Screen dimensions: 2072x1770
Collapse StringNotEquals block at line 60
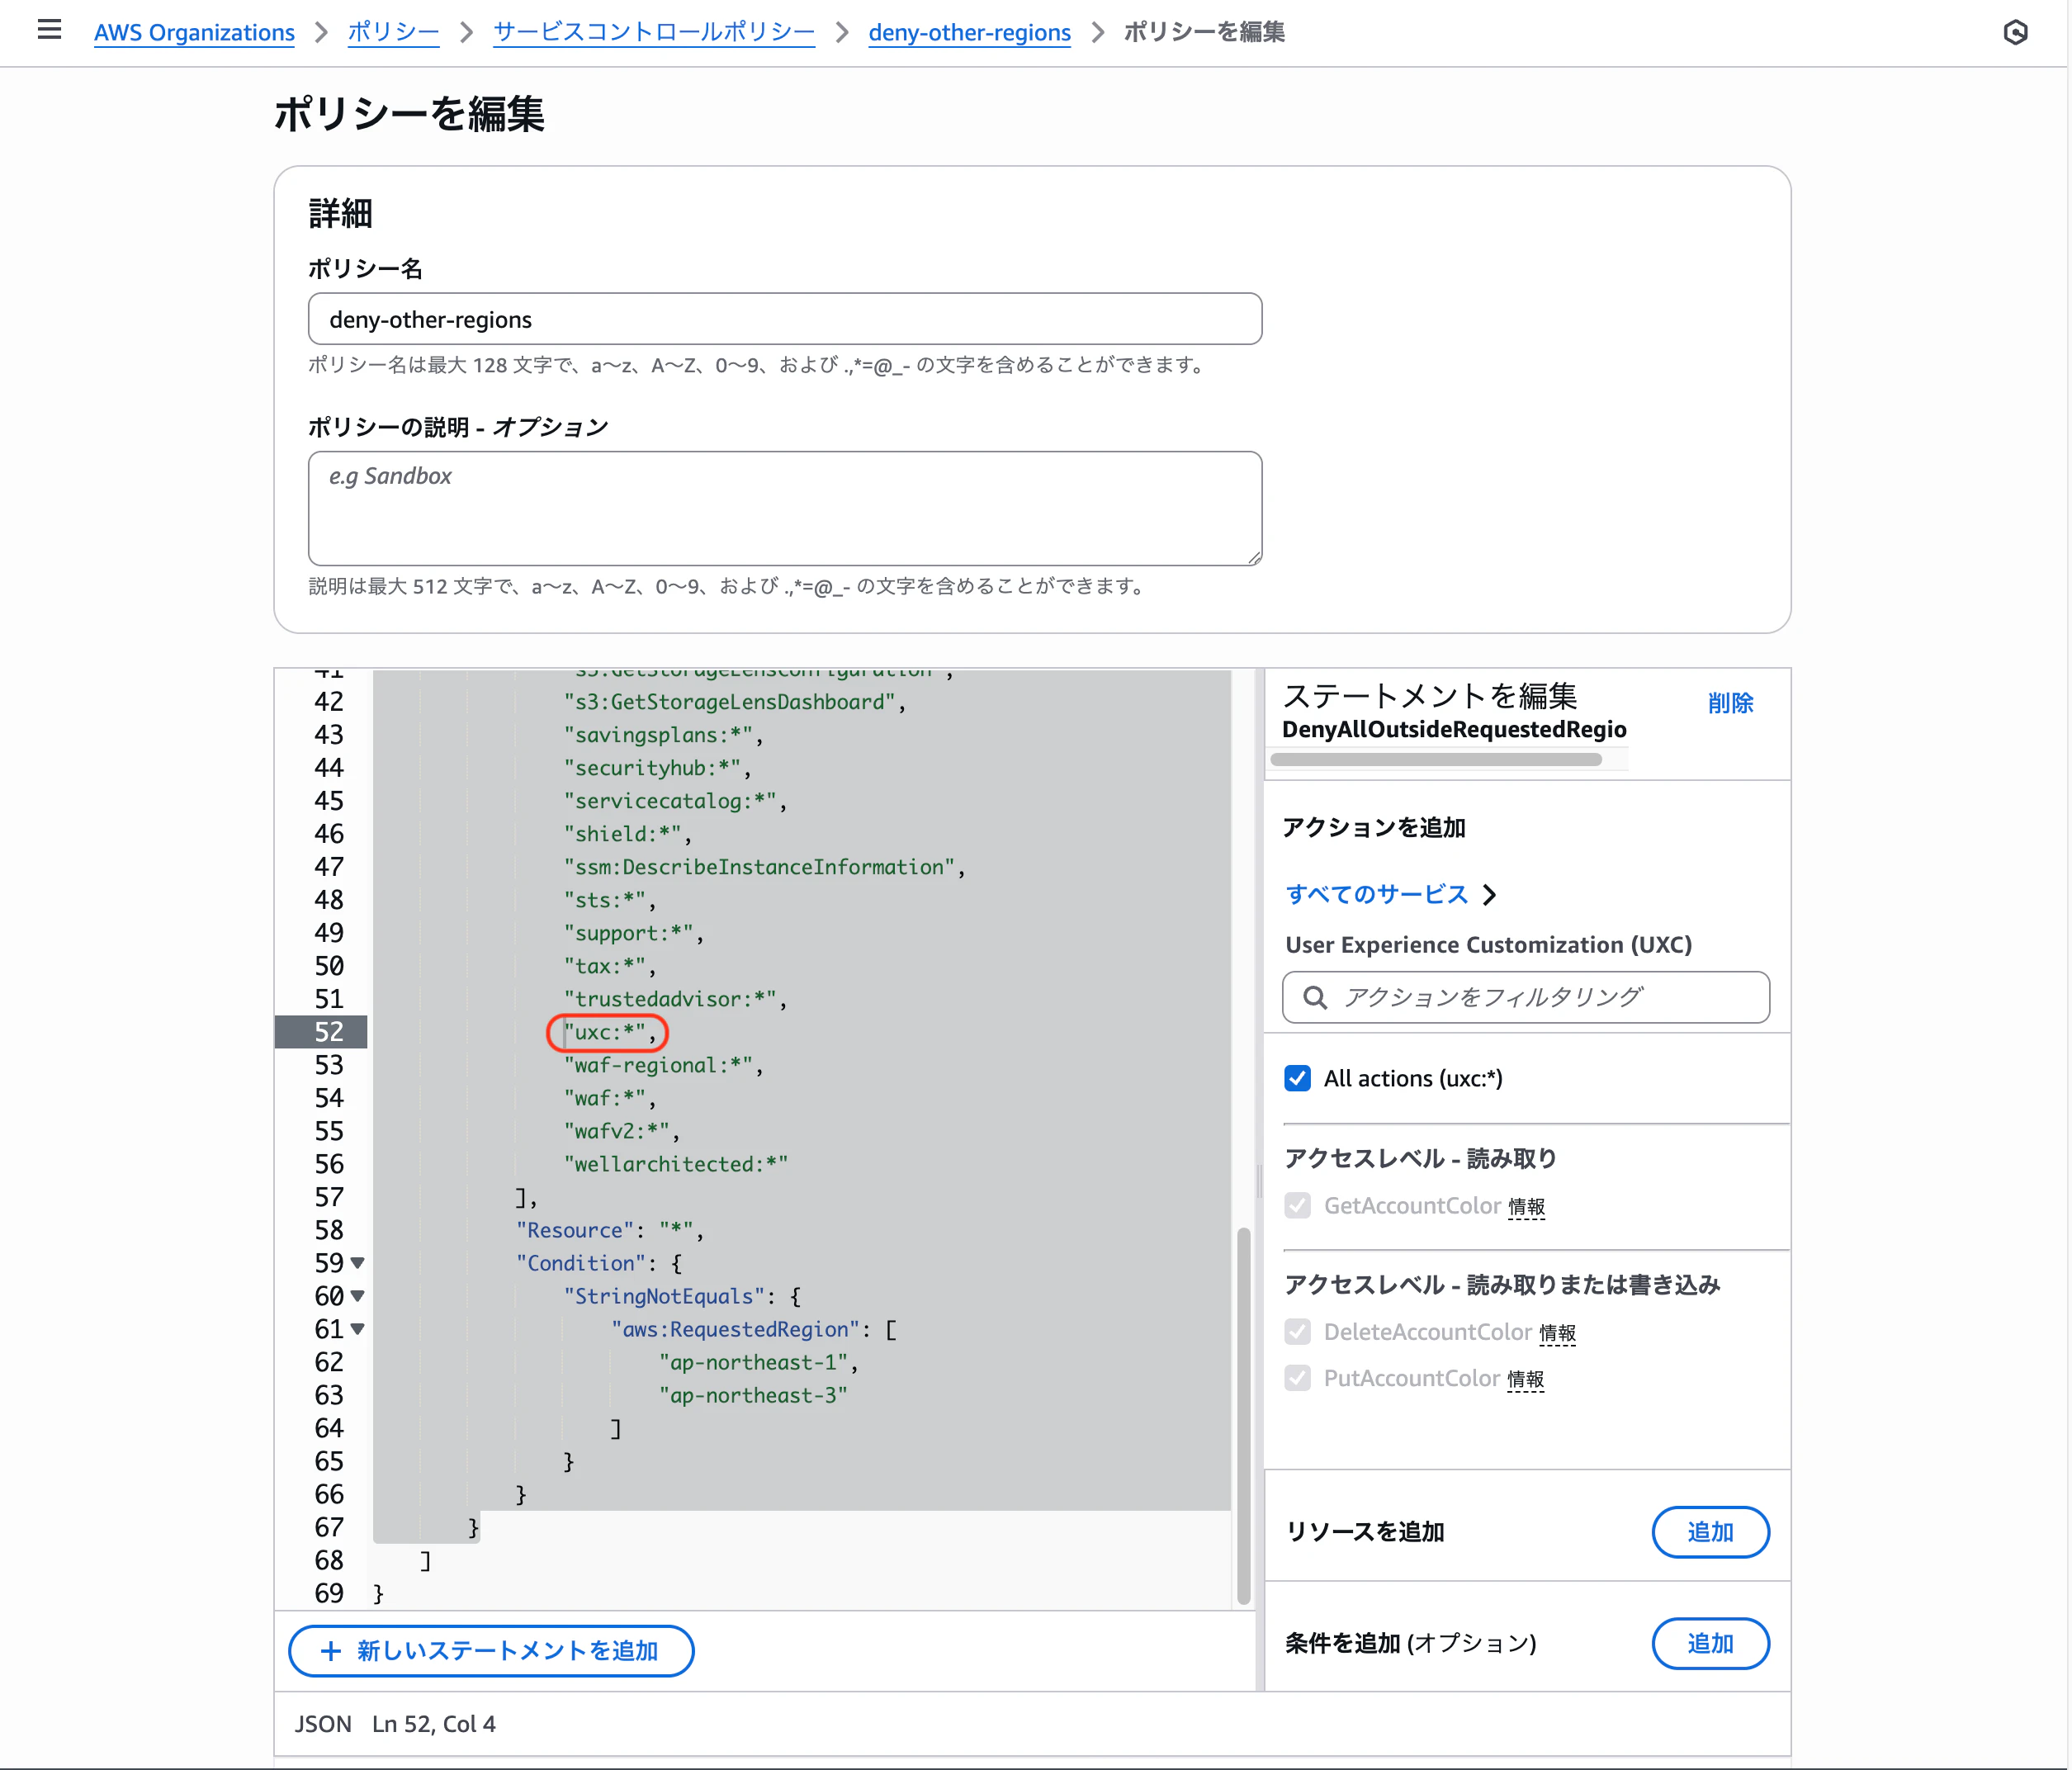coord(358,1296)
